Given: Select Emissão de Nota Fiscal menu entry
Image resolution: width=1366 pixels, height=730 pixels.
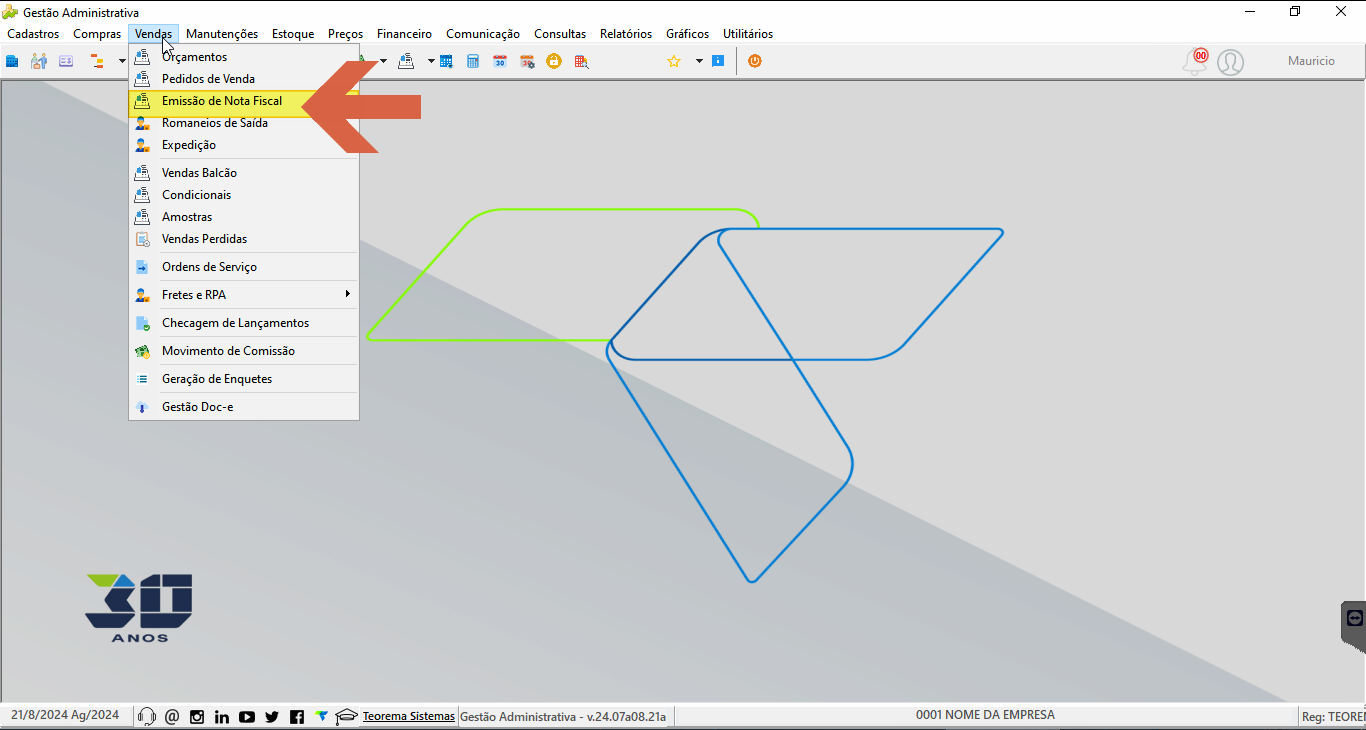Looking at the screenshot, I should point(244,101).
